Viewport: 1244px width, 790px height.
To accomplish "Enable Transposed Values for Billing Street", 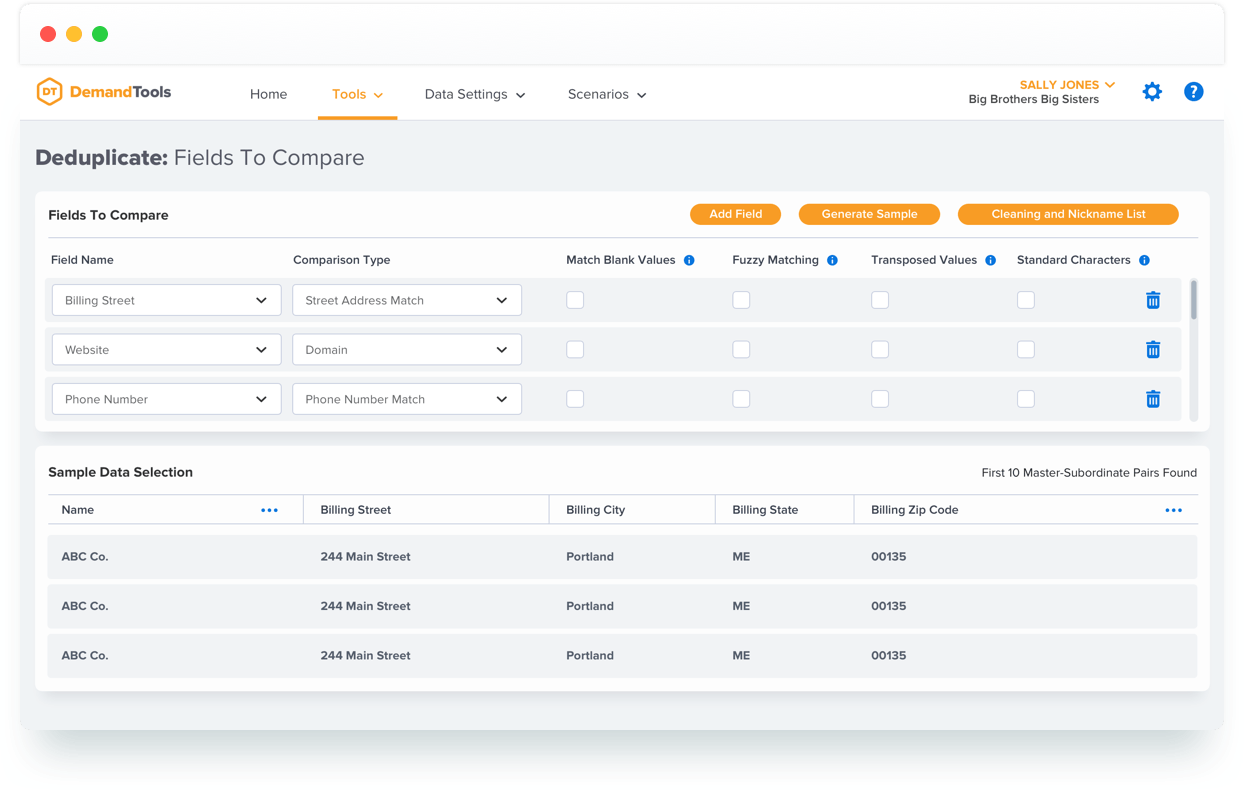I will 880,300.
